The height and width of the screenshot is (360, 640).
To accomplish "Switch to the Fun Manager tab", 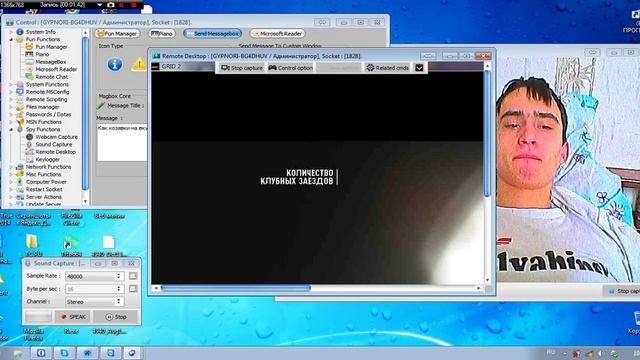I will [117, 33].
